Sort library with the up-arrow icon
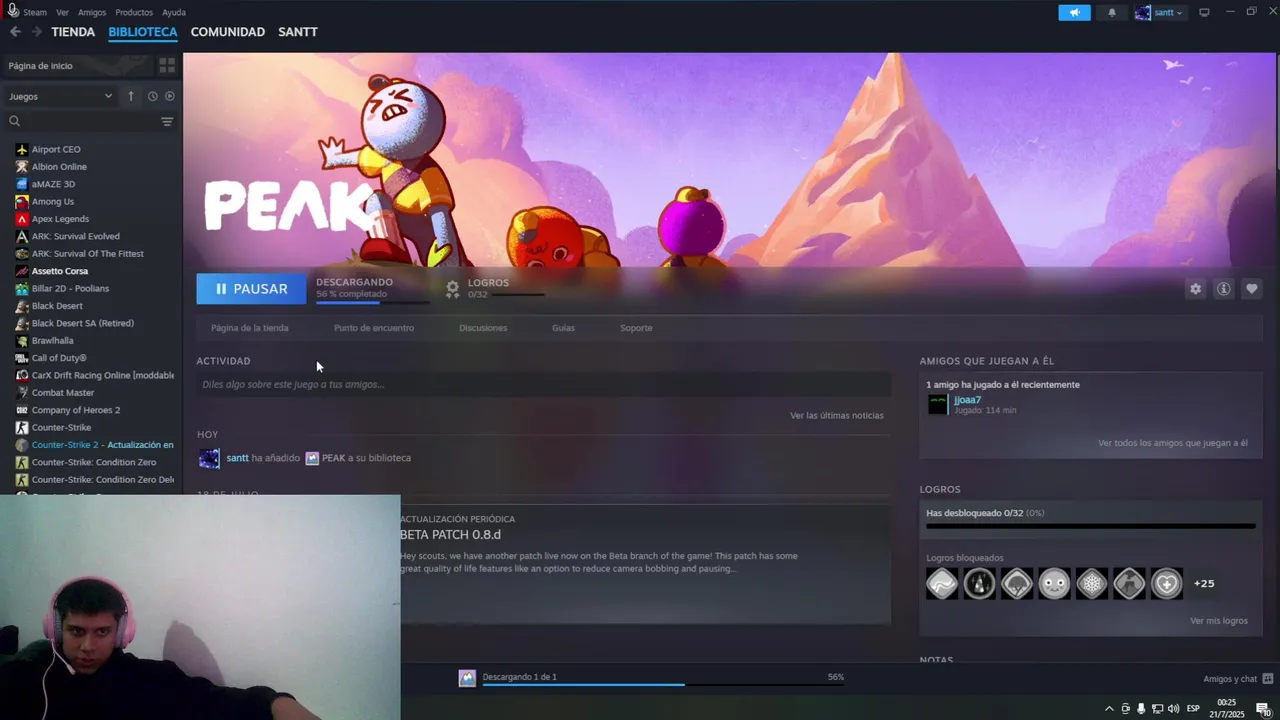Image resolution: width=1280 pixels, height=720 pixels. [130, 96]
